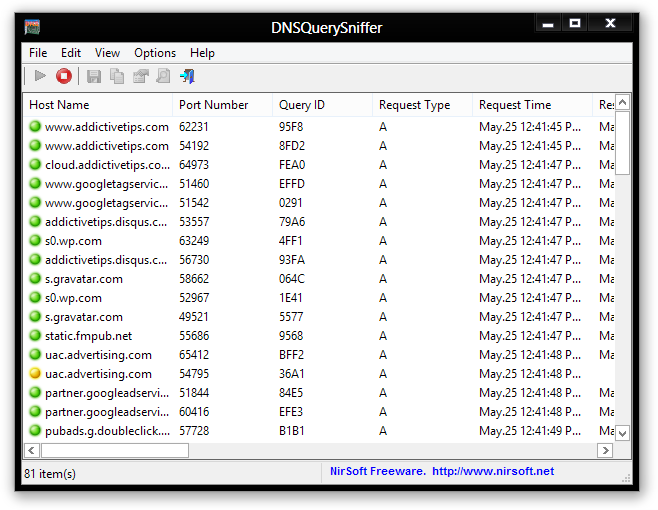Click the Exit door toolbar icon
Viewport: 658px width, 510px height.
point(187,76)
